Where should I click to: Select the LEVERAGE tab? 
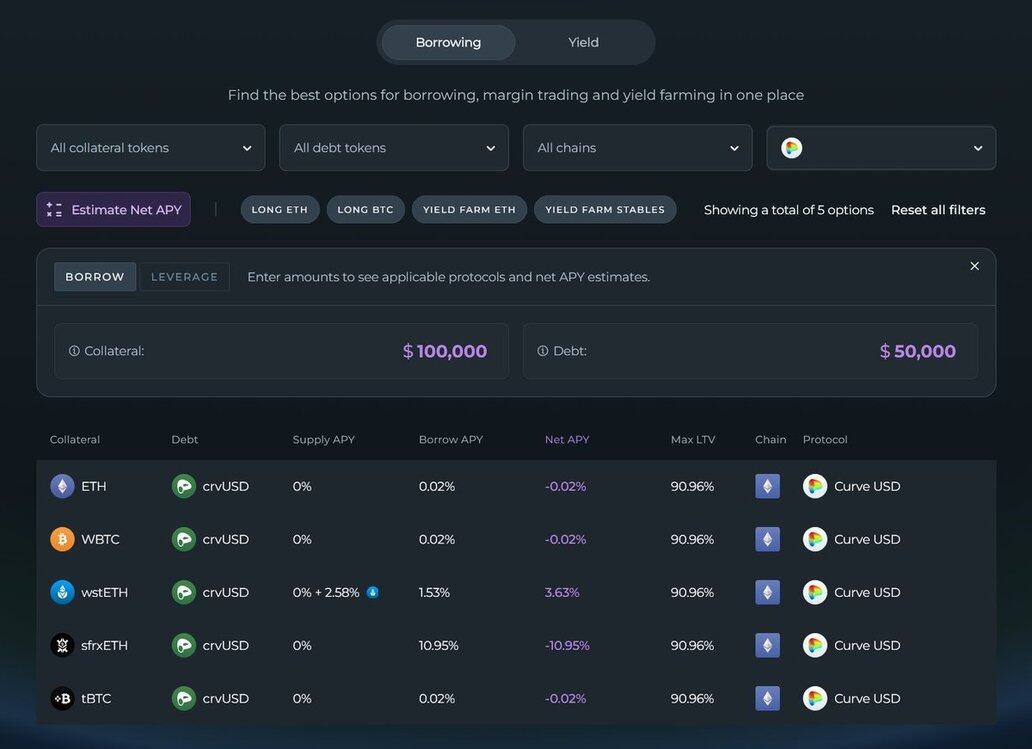click(x=184, y=277)
